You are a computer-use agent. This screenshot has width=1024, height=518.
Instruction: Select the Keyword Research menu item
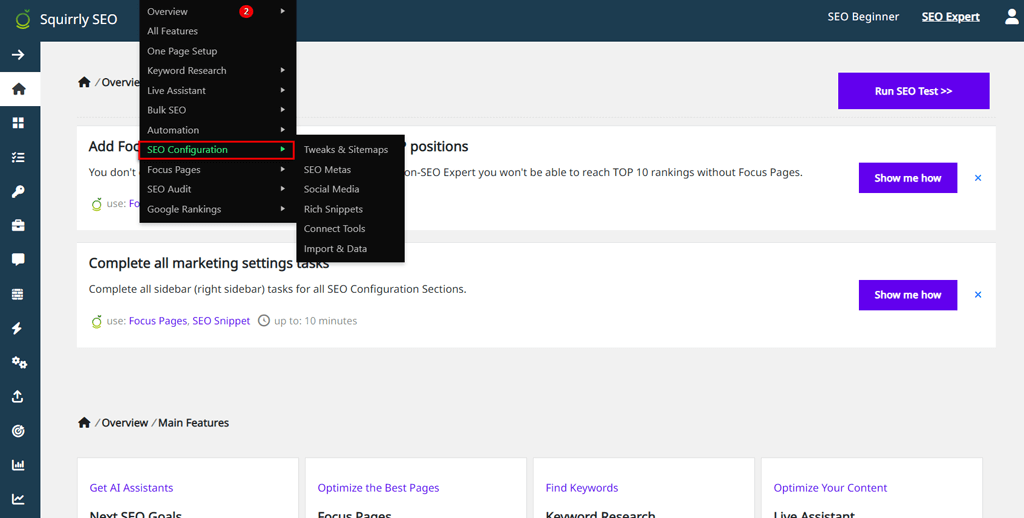(187, 71)
